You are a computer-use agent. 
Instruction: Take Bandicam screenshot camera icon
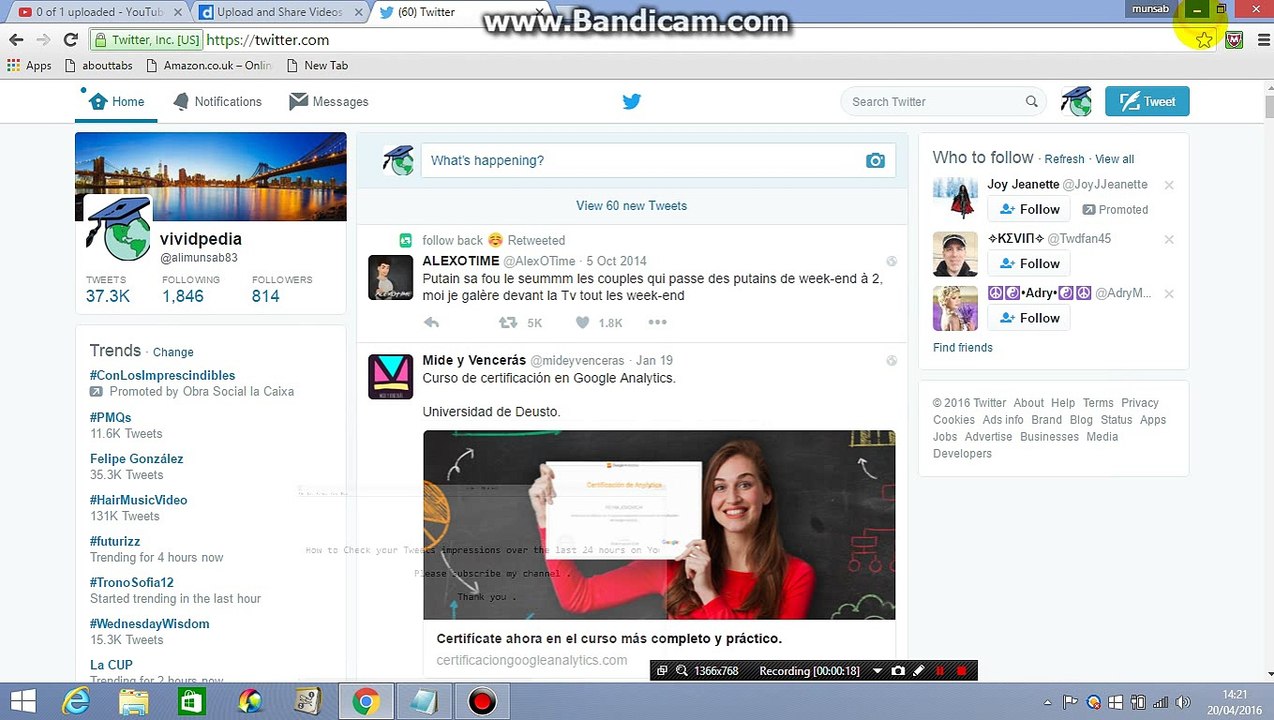898,671
